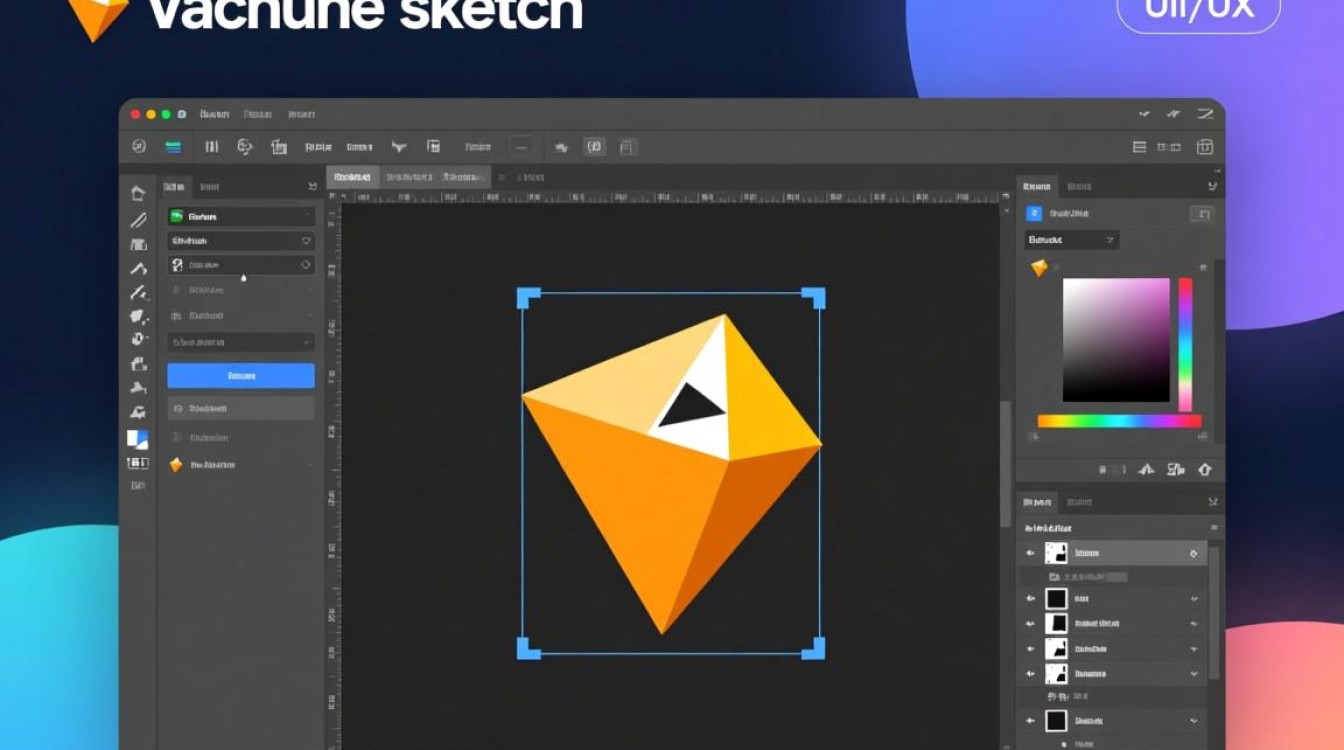Select the inactive second tab in layers panel
1344x750 pixels.
coord(1079,502)
